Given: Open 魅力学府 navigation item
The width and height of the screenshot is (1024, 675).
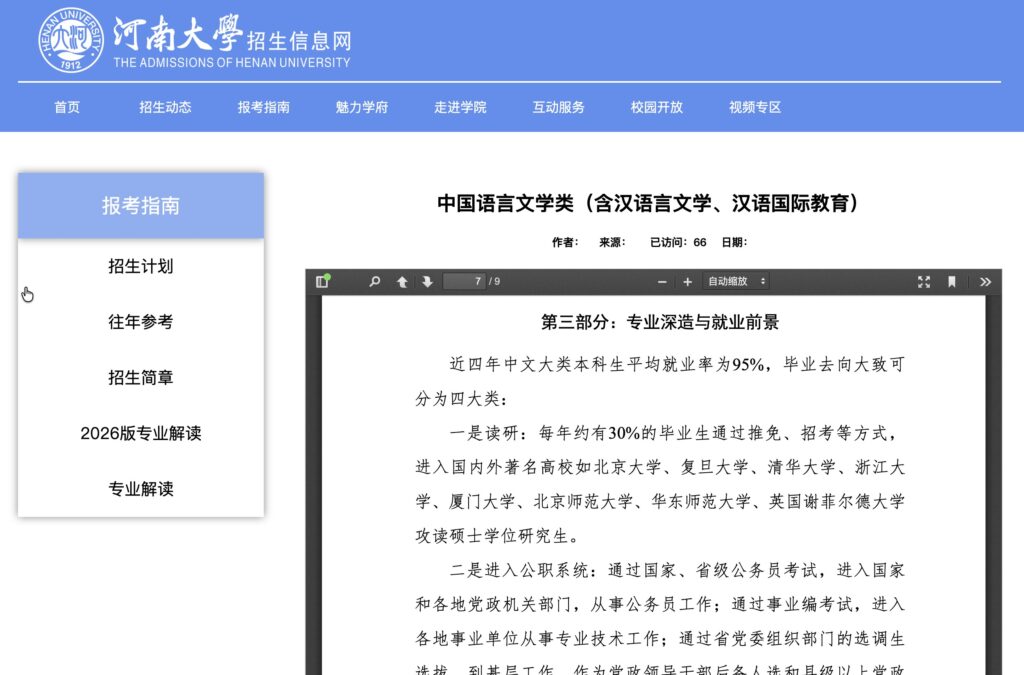Looking at the screenshot, I should (x=362, y=107).
